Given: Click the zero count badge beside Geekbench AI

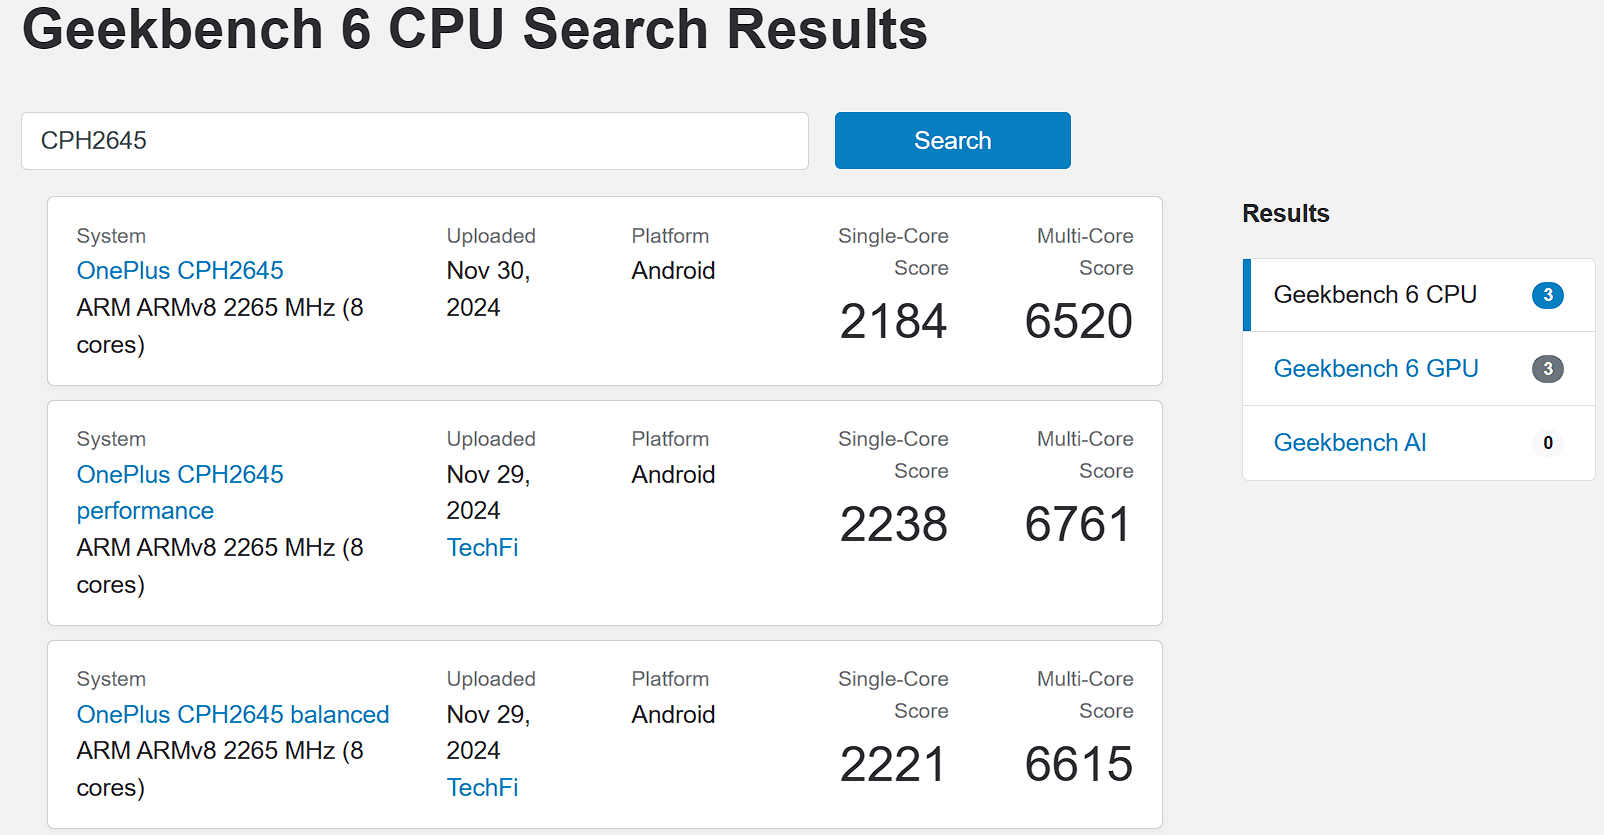Looking at the screenshot, I should tap(1548, 443).
